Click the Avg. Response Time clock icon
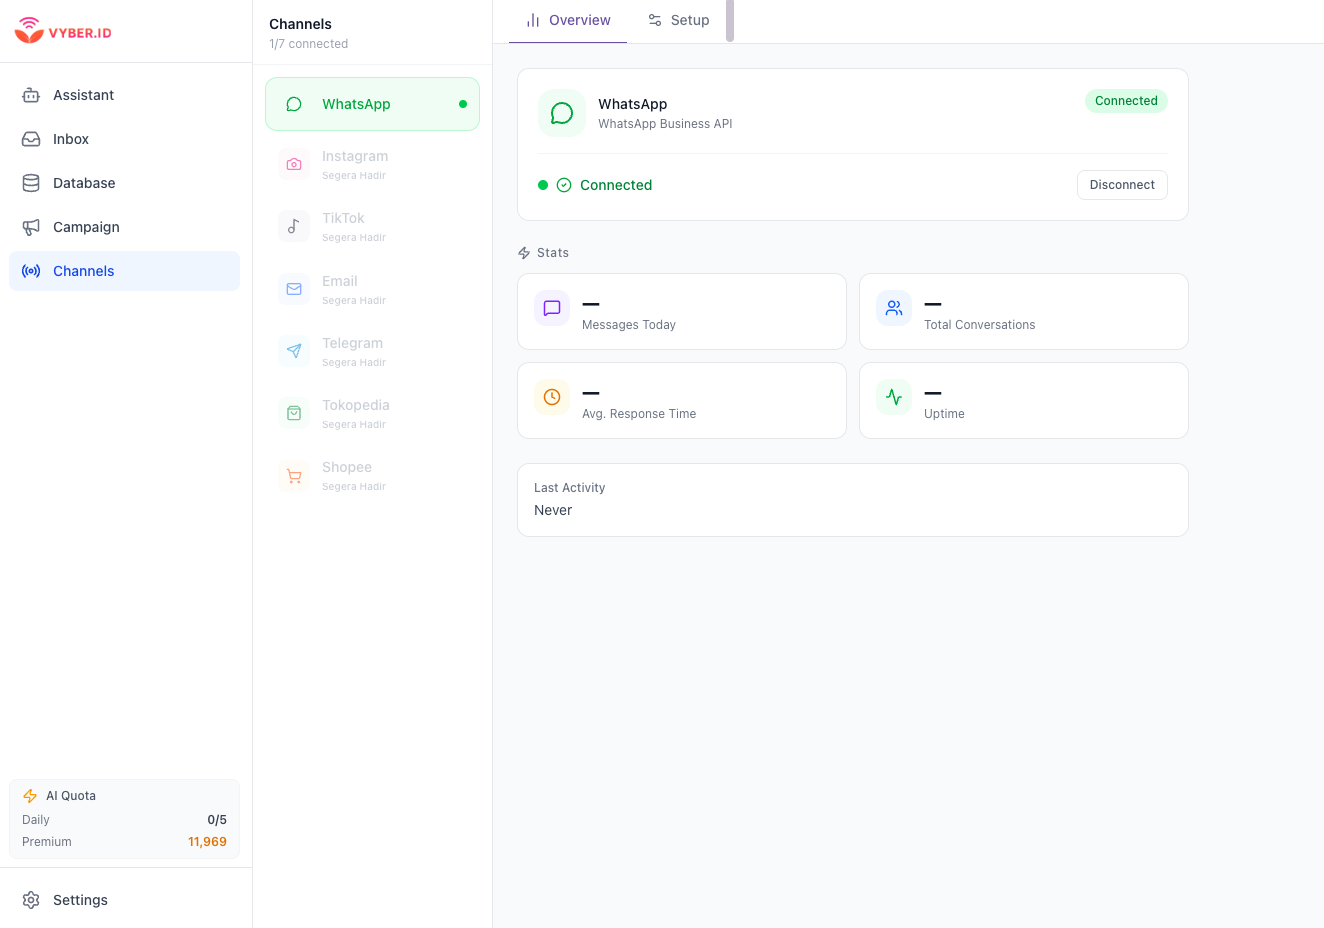The width and height of the screenshot is (1324, 928). click(552, 397)
